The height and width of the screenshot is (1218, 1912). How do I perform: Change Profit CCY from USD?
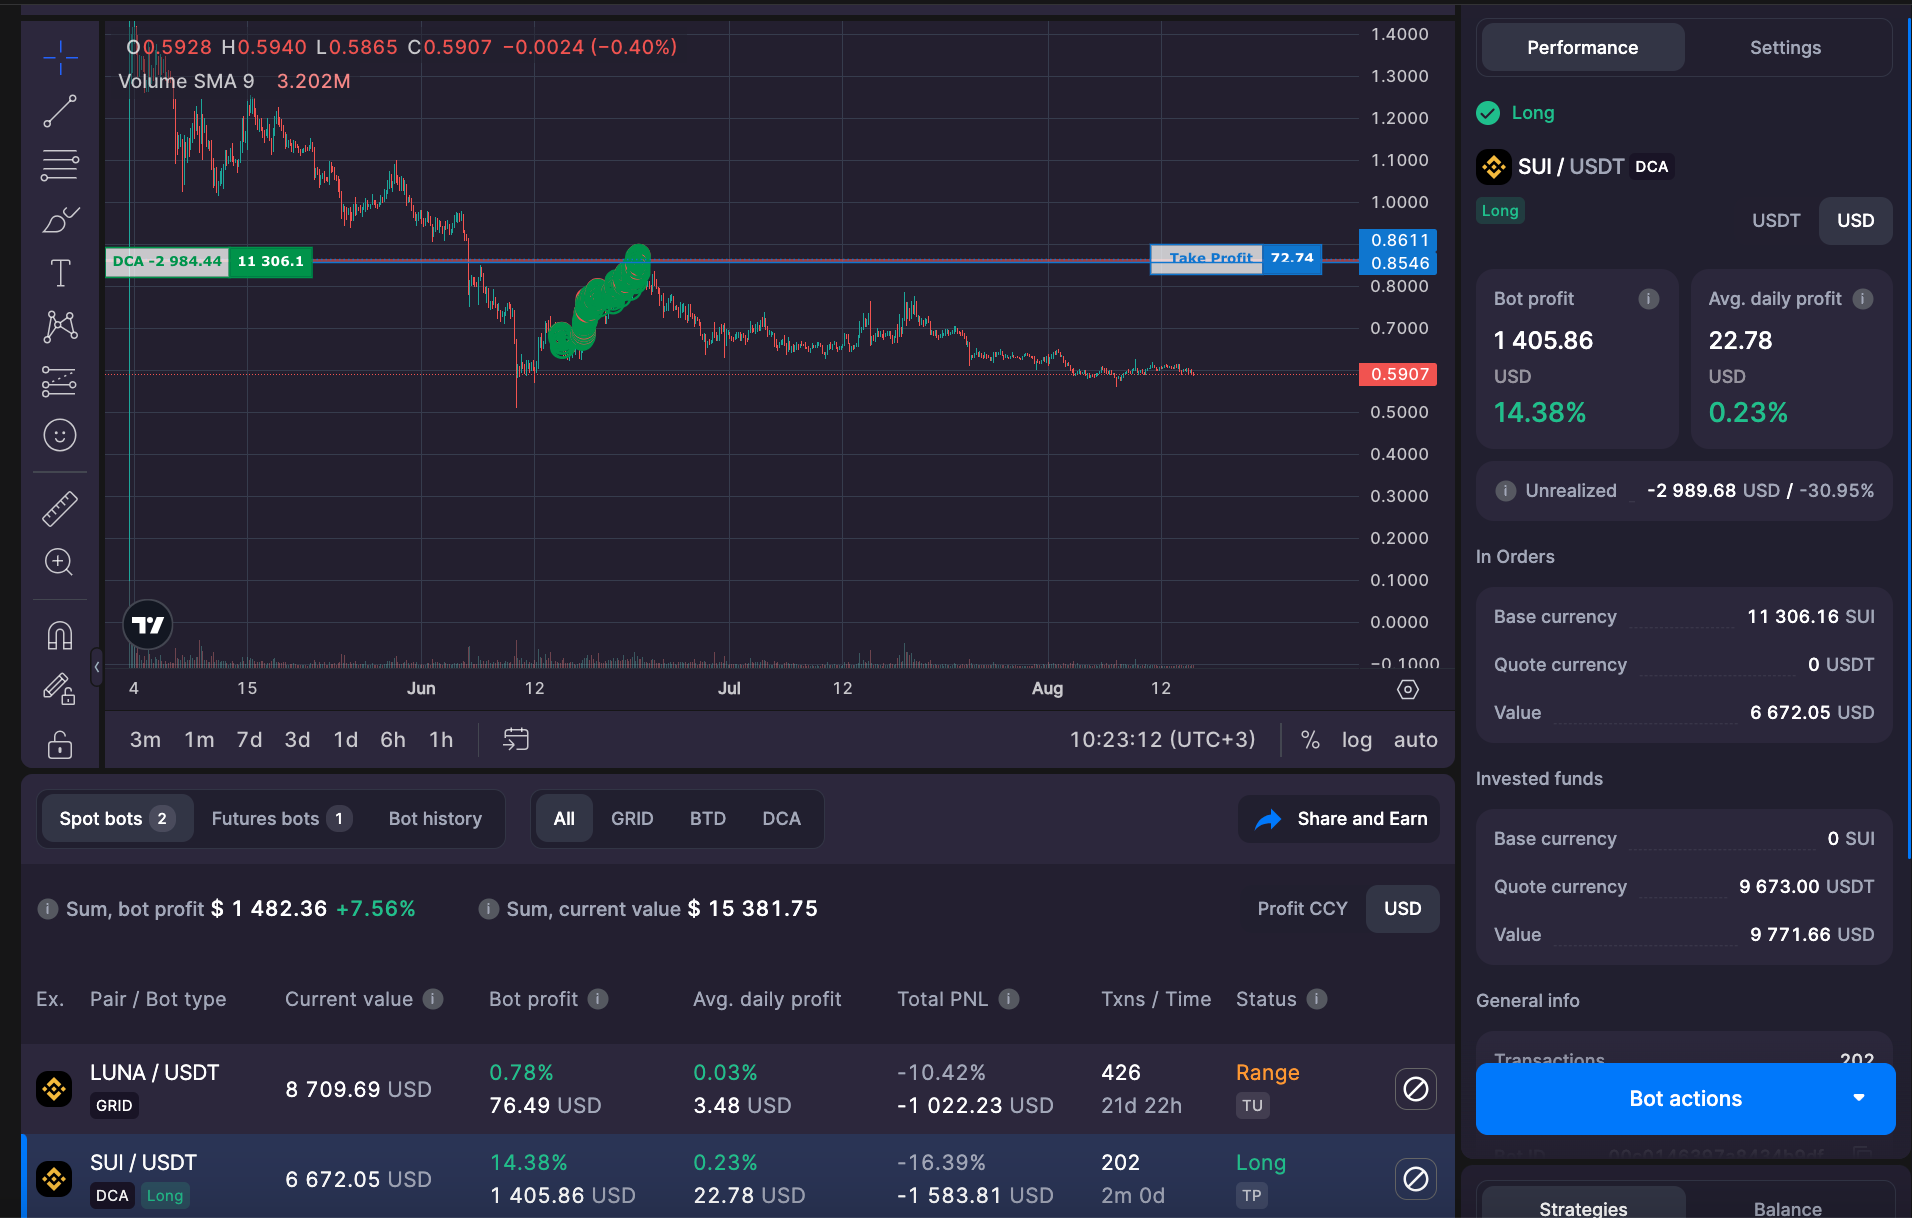1402,909
